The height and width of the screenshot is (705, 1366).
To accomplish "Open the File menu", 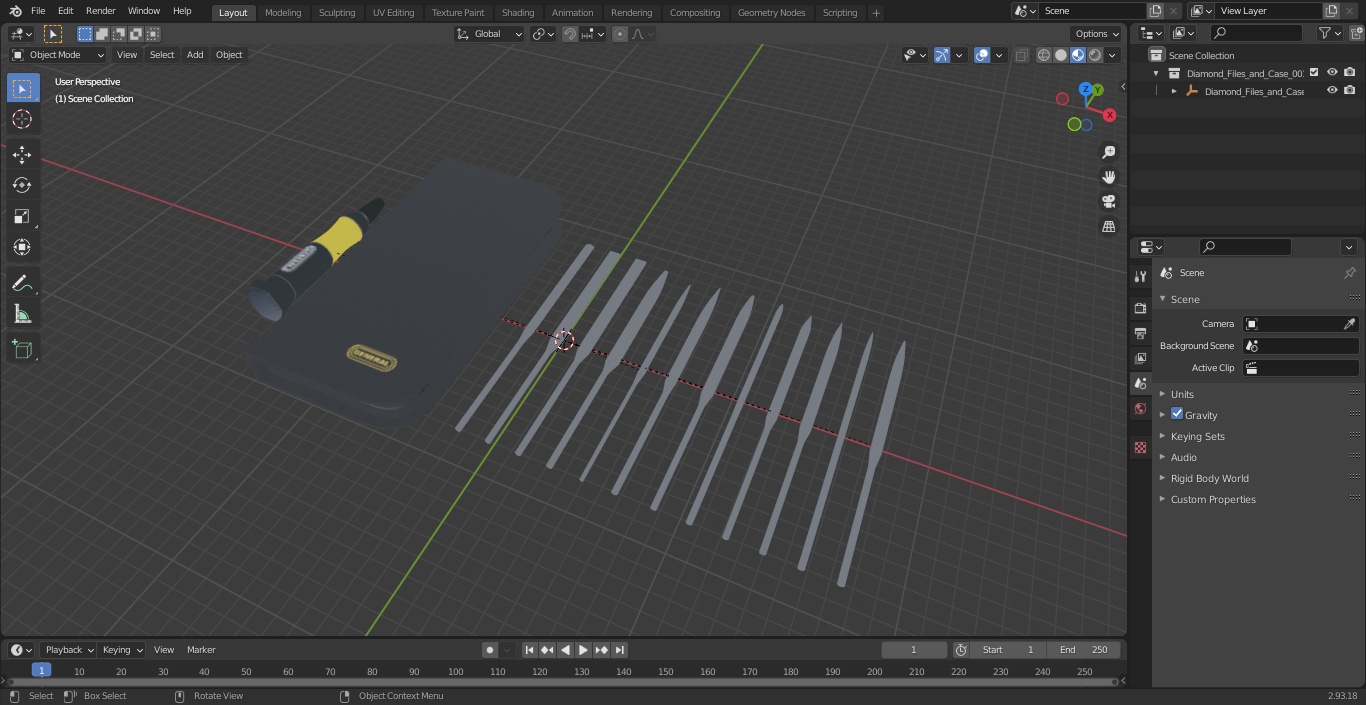I will click(x=38, y=11).
